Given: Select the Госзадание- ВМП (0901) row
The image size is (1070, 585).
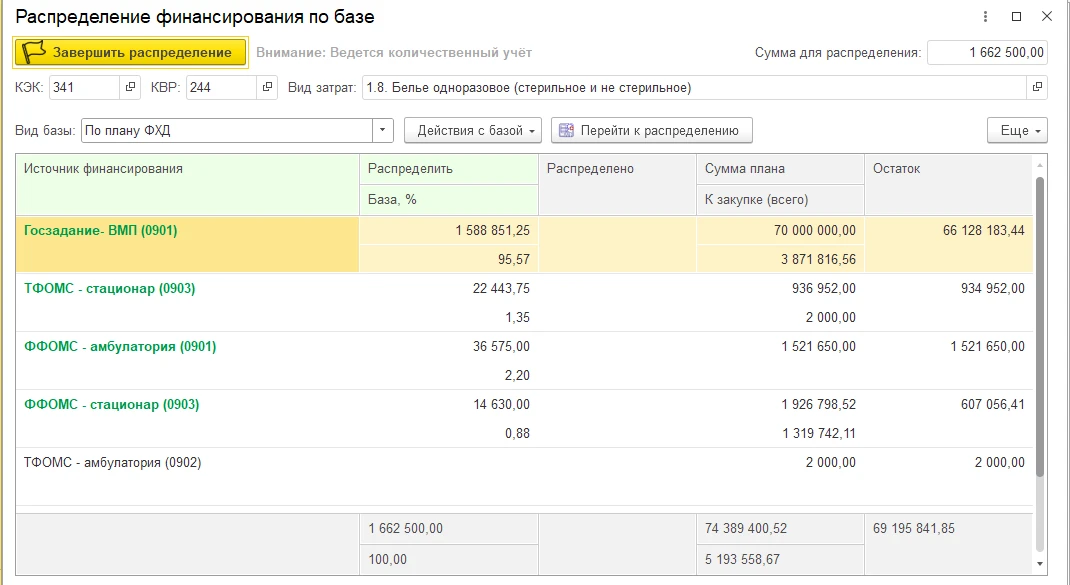Looking at the screenshot, I should tap(524, 244).
